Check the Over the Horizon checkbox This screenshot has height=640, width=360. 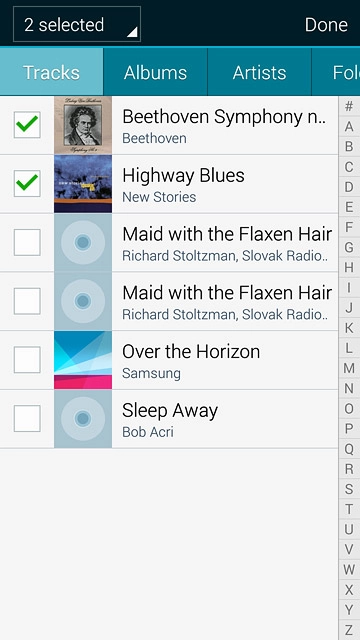coord(27,360)
